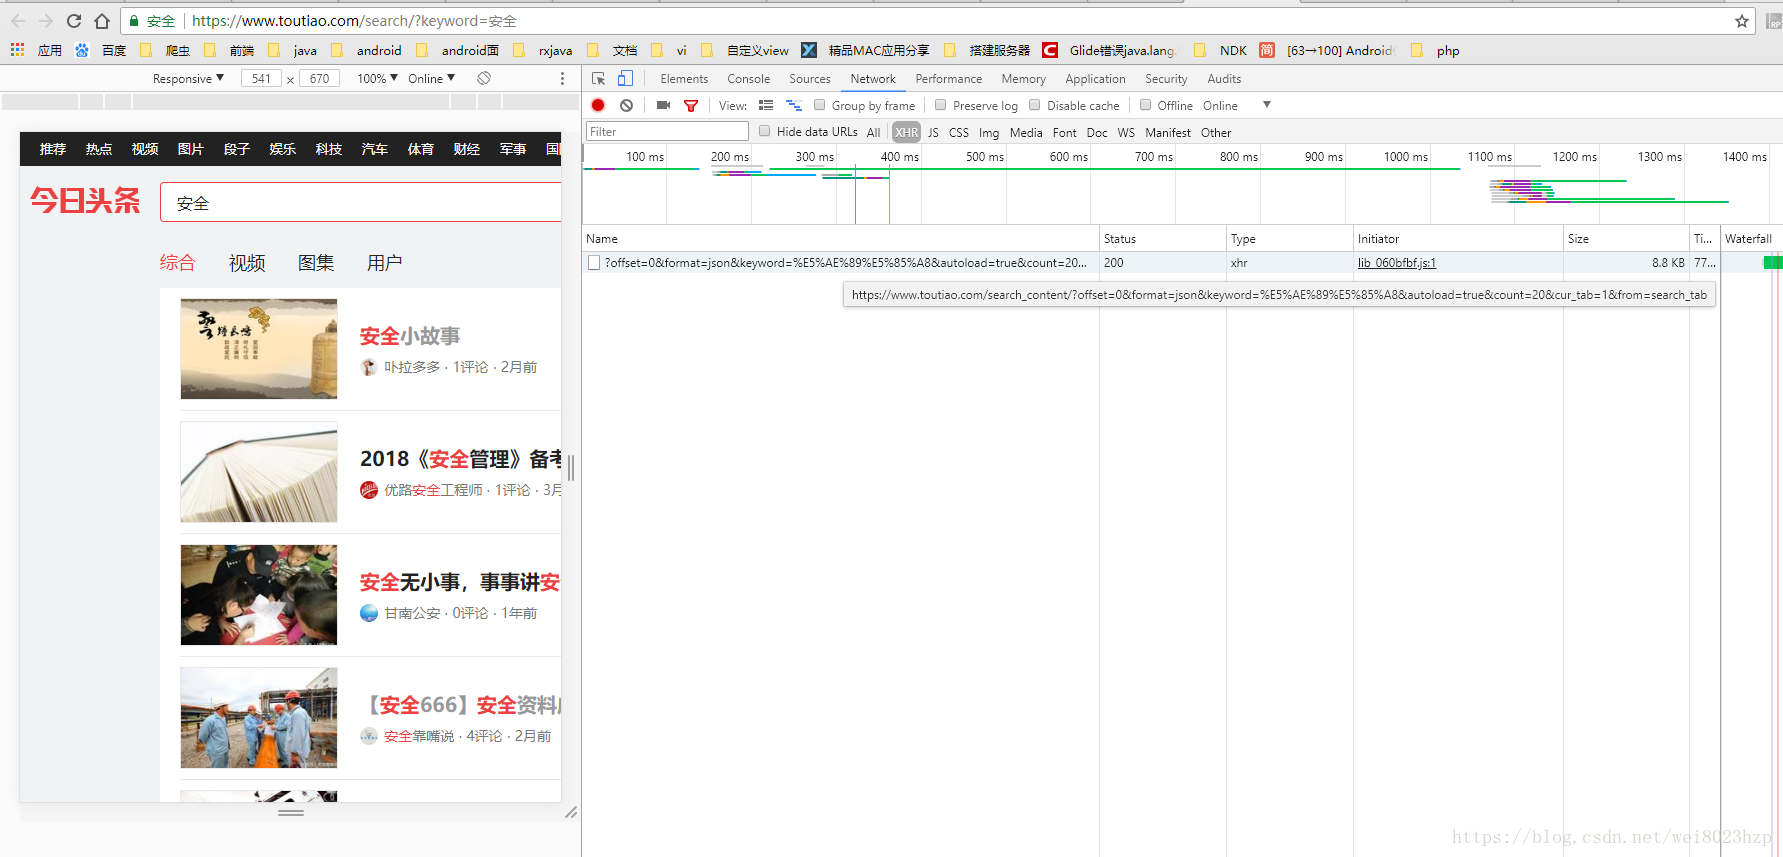Toggle the network filter funnel icon
The width and height of the screenshot is (1783, 857).
(691, 105)
